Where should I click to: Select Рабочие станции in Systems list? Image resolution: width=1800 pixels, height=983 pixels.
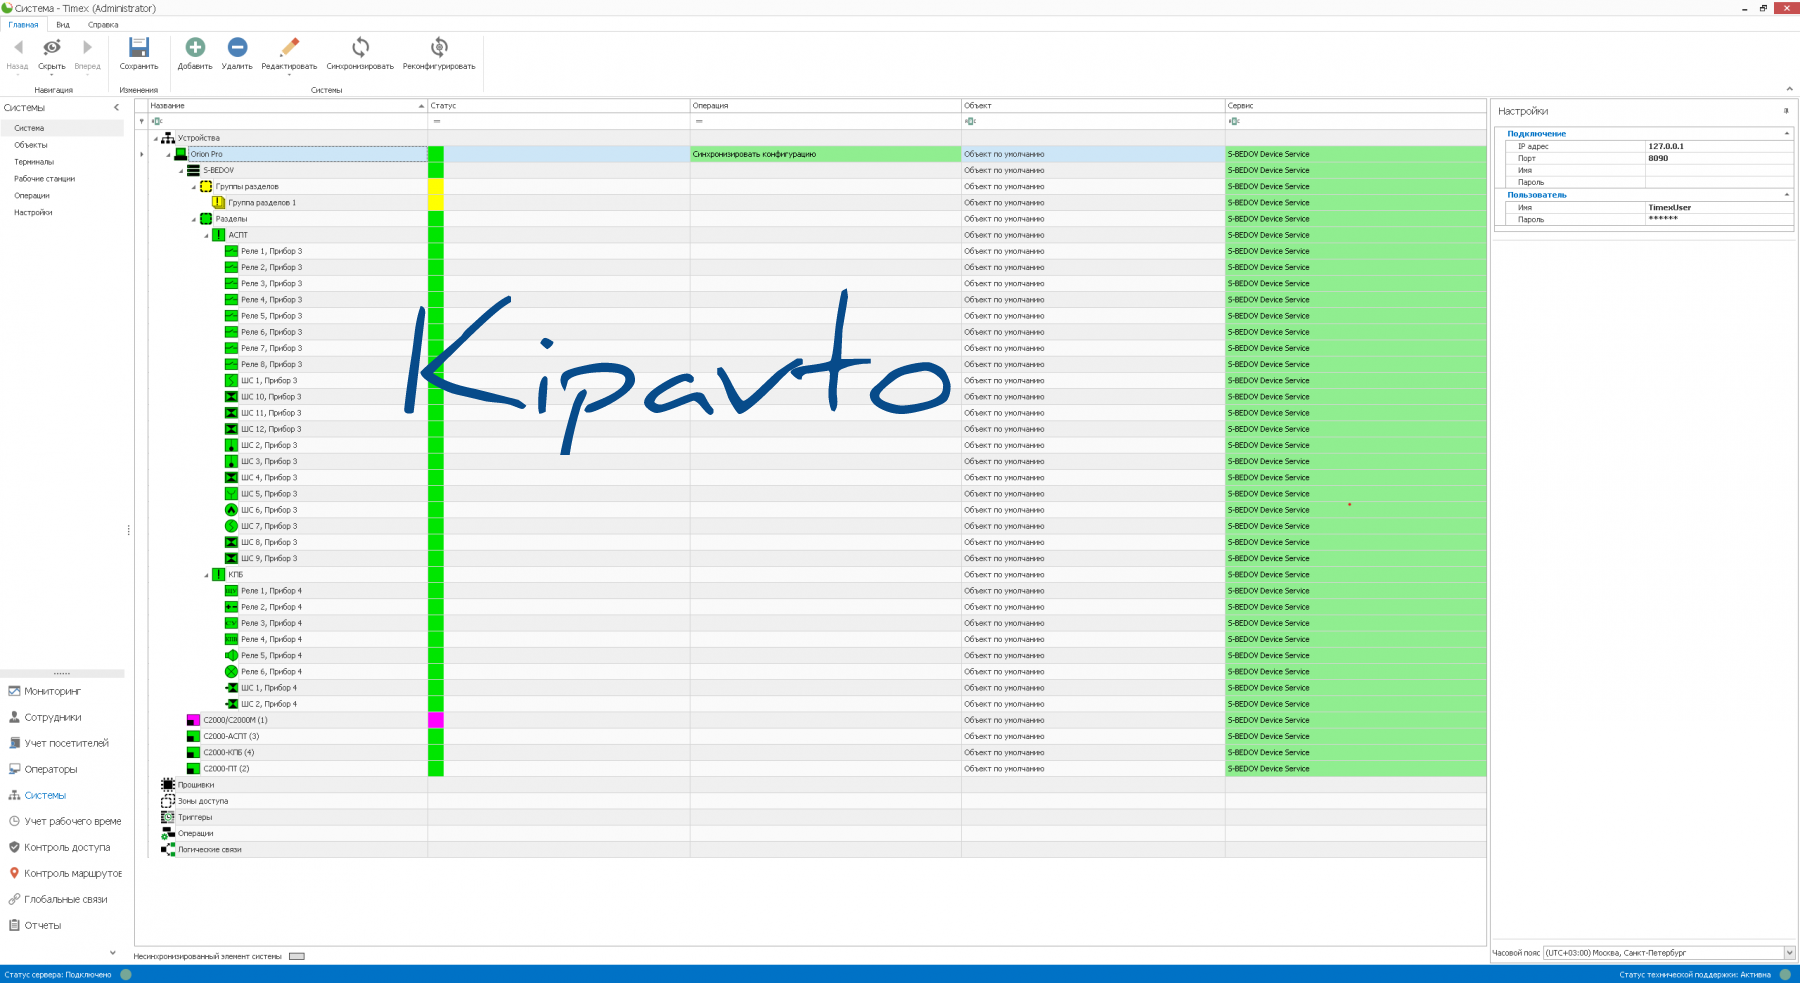[44, 179]
